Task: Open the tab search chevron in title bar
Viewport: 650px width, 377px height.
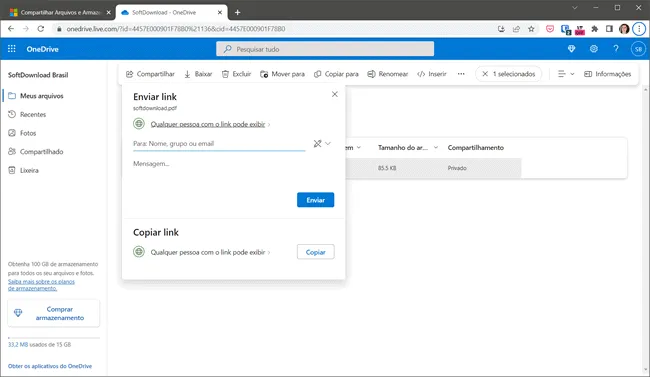Action: [x=575, y=7]
